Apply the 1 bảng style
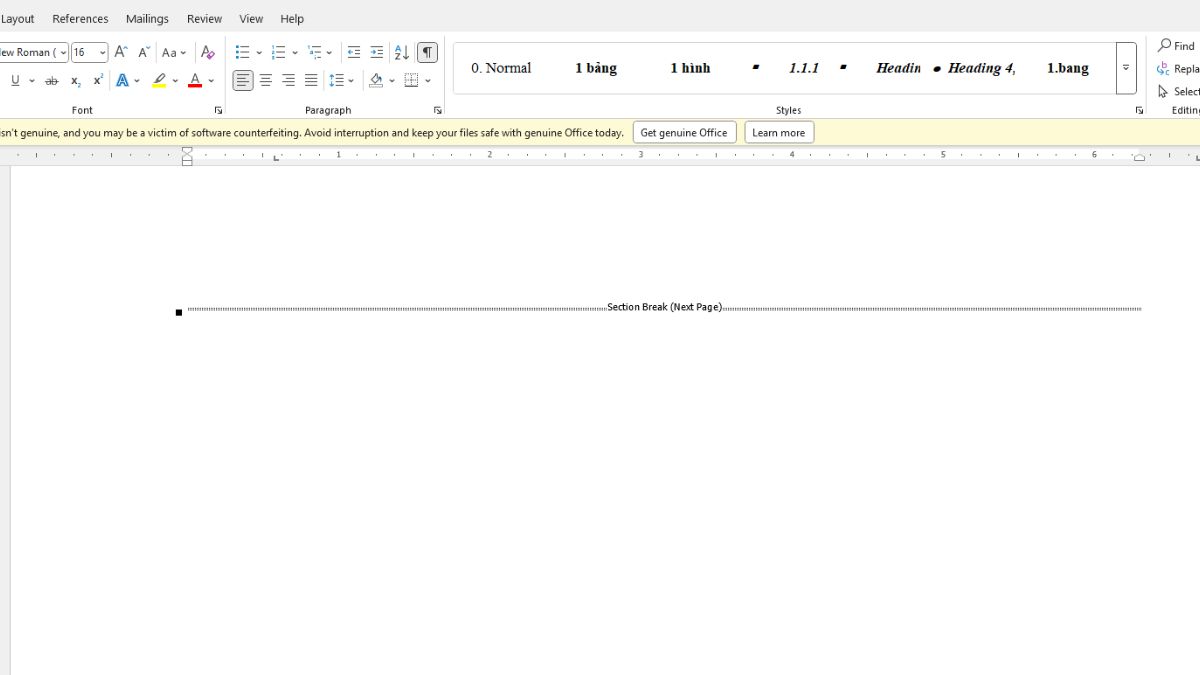 596,68
